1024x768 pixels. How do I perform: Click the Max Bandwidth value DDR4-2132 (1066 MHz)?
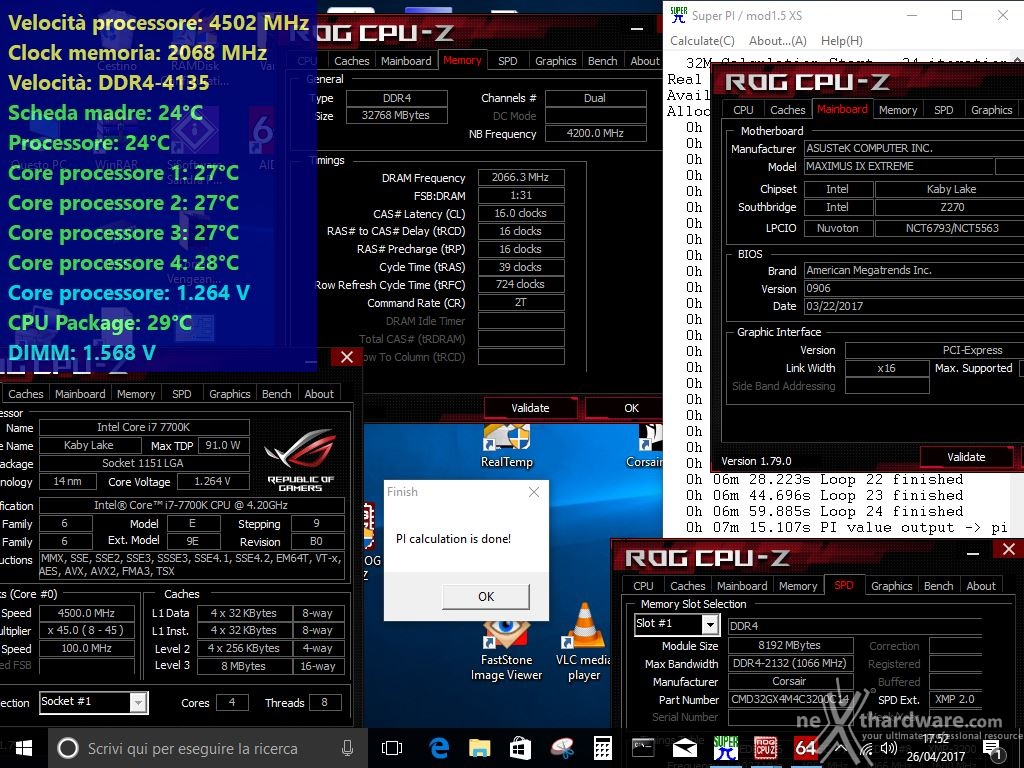click(790, 664)
